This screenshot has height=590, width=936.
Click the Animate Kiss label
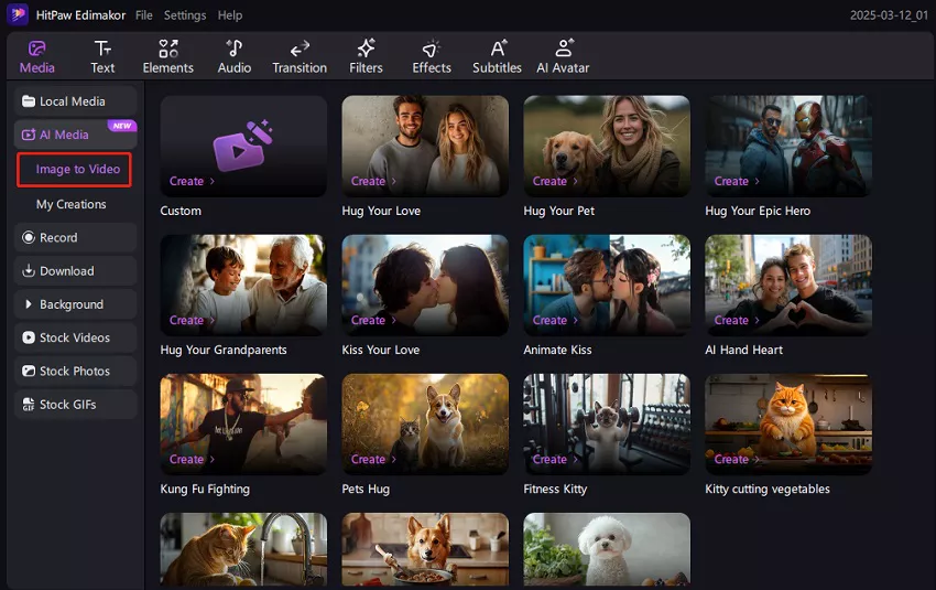coord(558,350)
